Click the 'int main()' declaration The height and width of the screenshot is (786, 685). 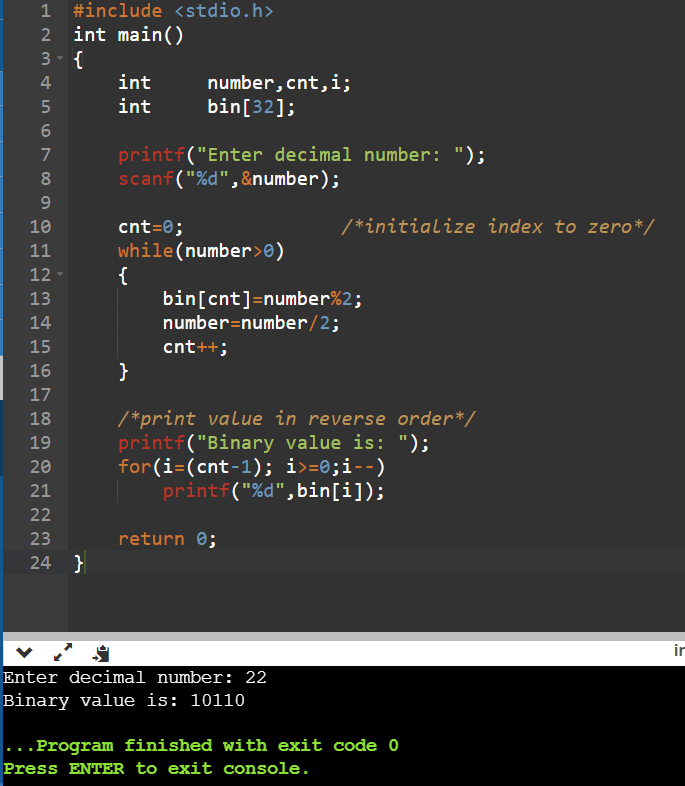click(128, 35)
